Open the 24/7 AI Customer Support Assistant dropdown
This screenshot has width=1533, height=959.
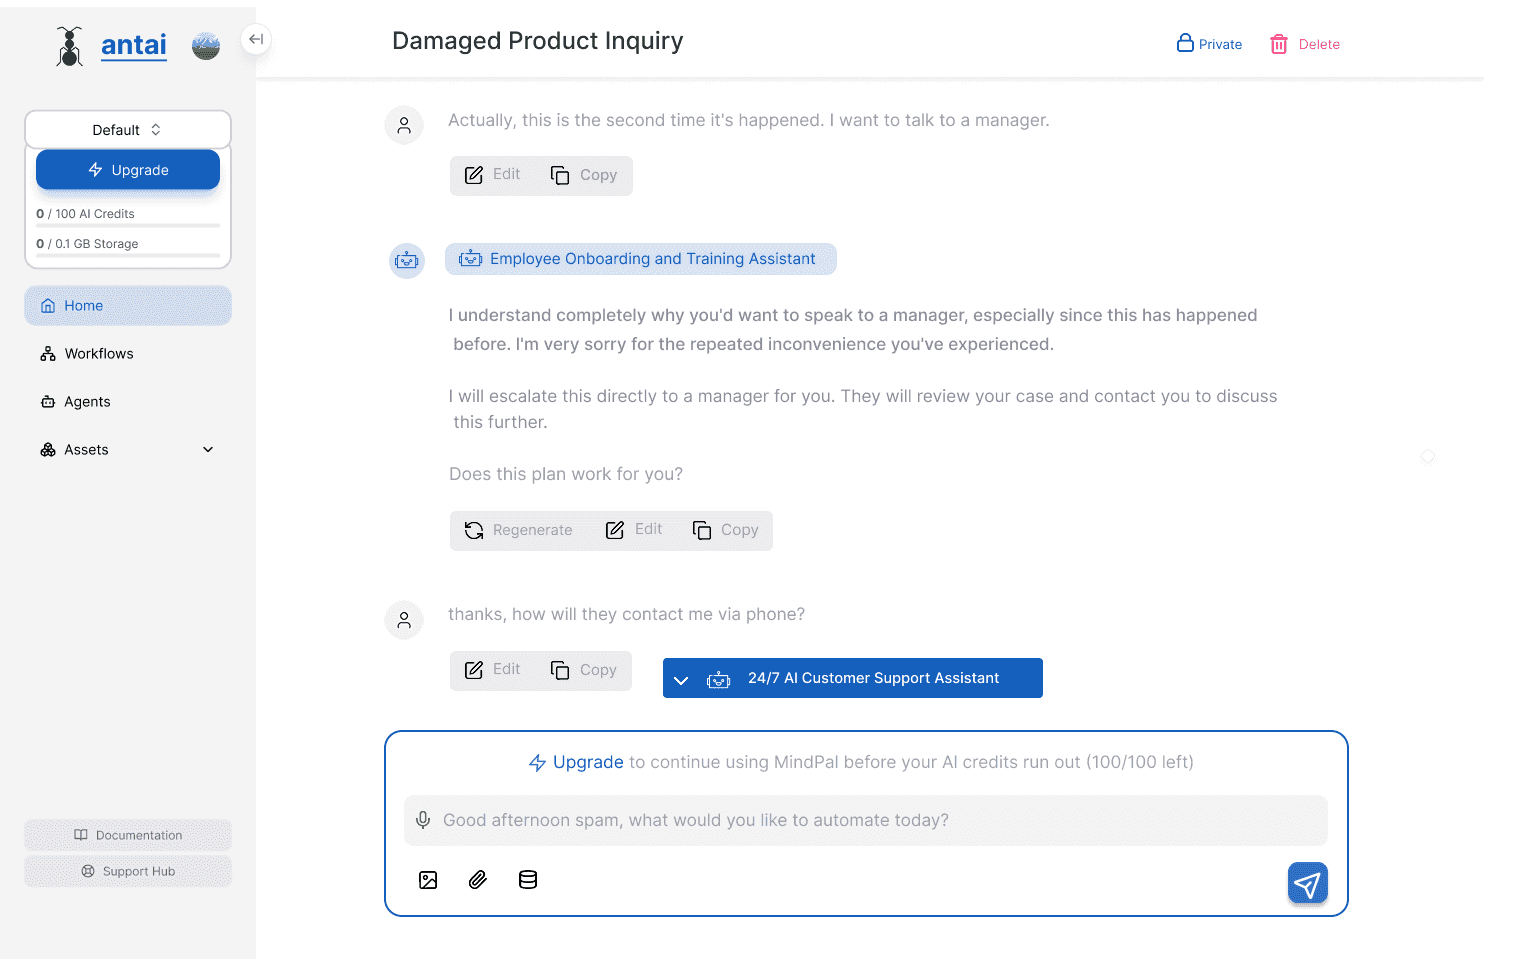[853, 678]
